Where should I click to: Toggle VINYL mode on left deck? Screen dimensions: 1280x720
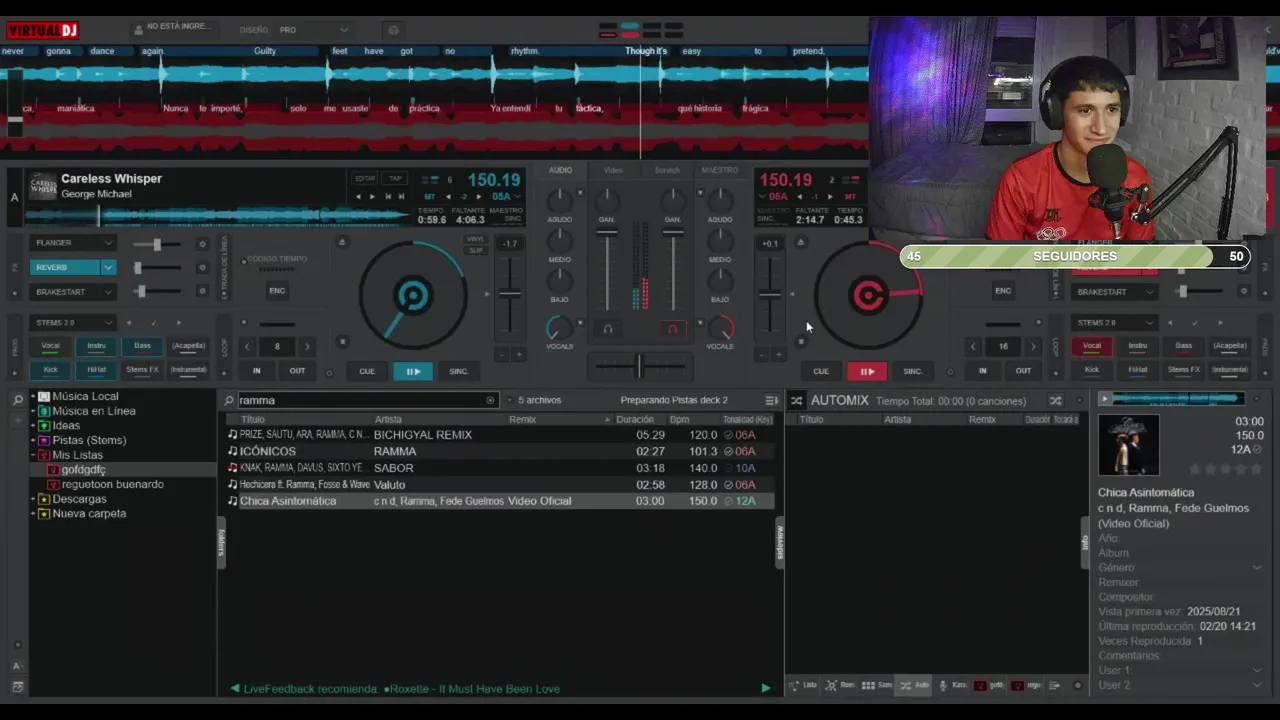click(x=475, y=239)
